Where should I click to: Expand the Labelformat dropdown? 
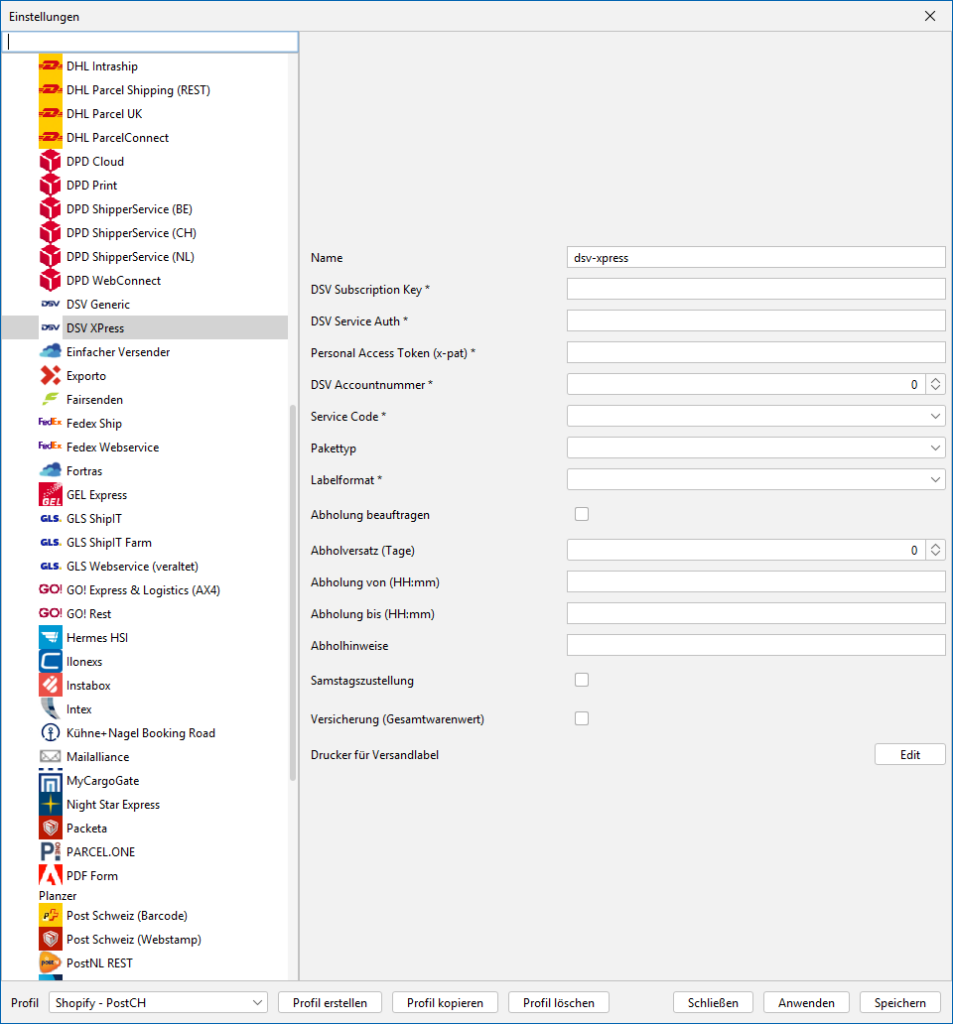(x=755, y=480)
